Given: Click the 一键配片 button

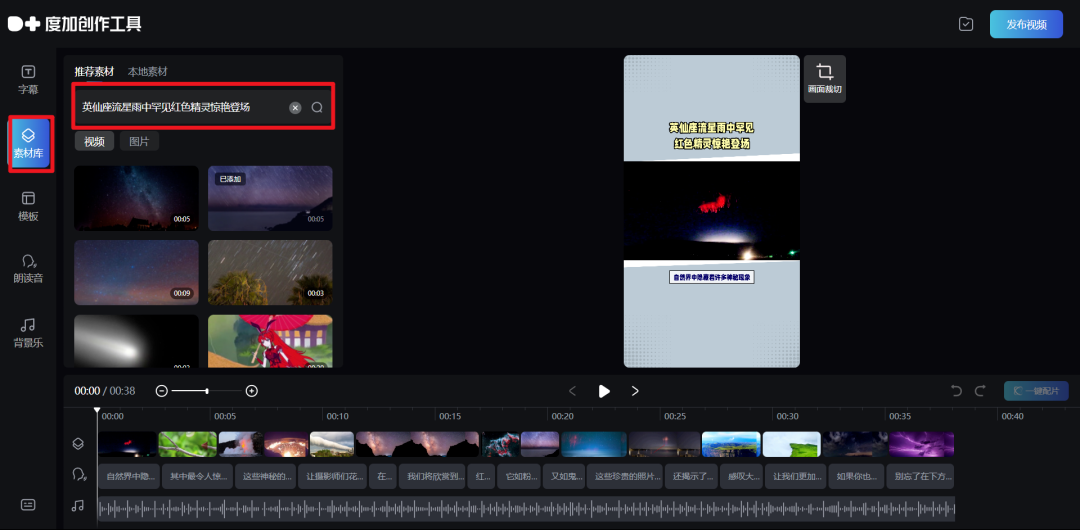Looking at the screenshot, I should pyautogui.click(x=1036, y=391).
